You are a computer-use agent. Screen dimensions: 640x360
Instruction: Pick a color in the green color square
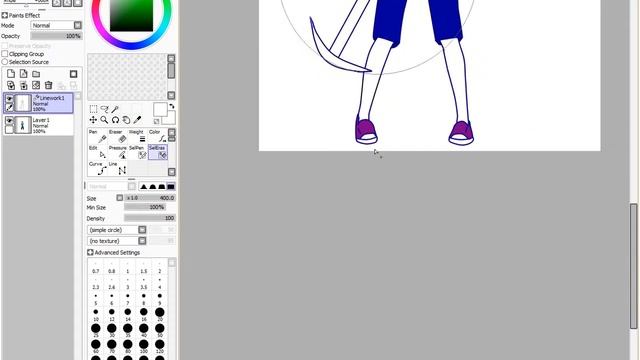pos(131,15)
